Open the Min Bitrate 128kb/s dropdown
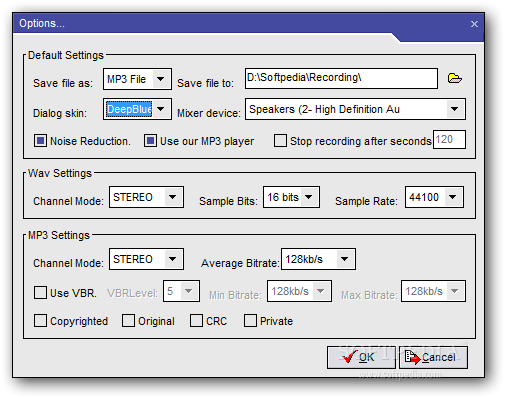Image resolution: width=505 pixels, height=398 pixels. 299,291
